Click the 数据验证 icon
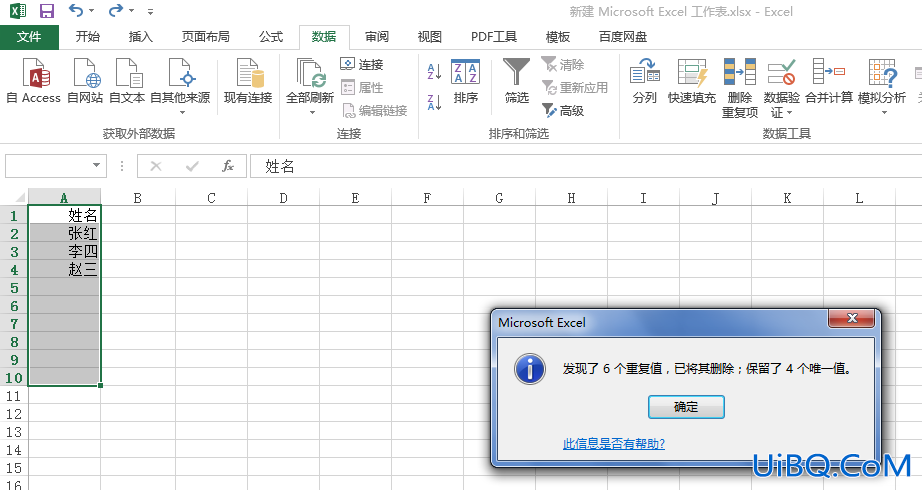922x490 pixels. 781,73
